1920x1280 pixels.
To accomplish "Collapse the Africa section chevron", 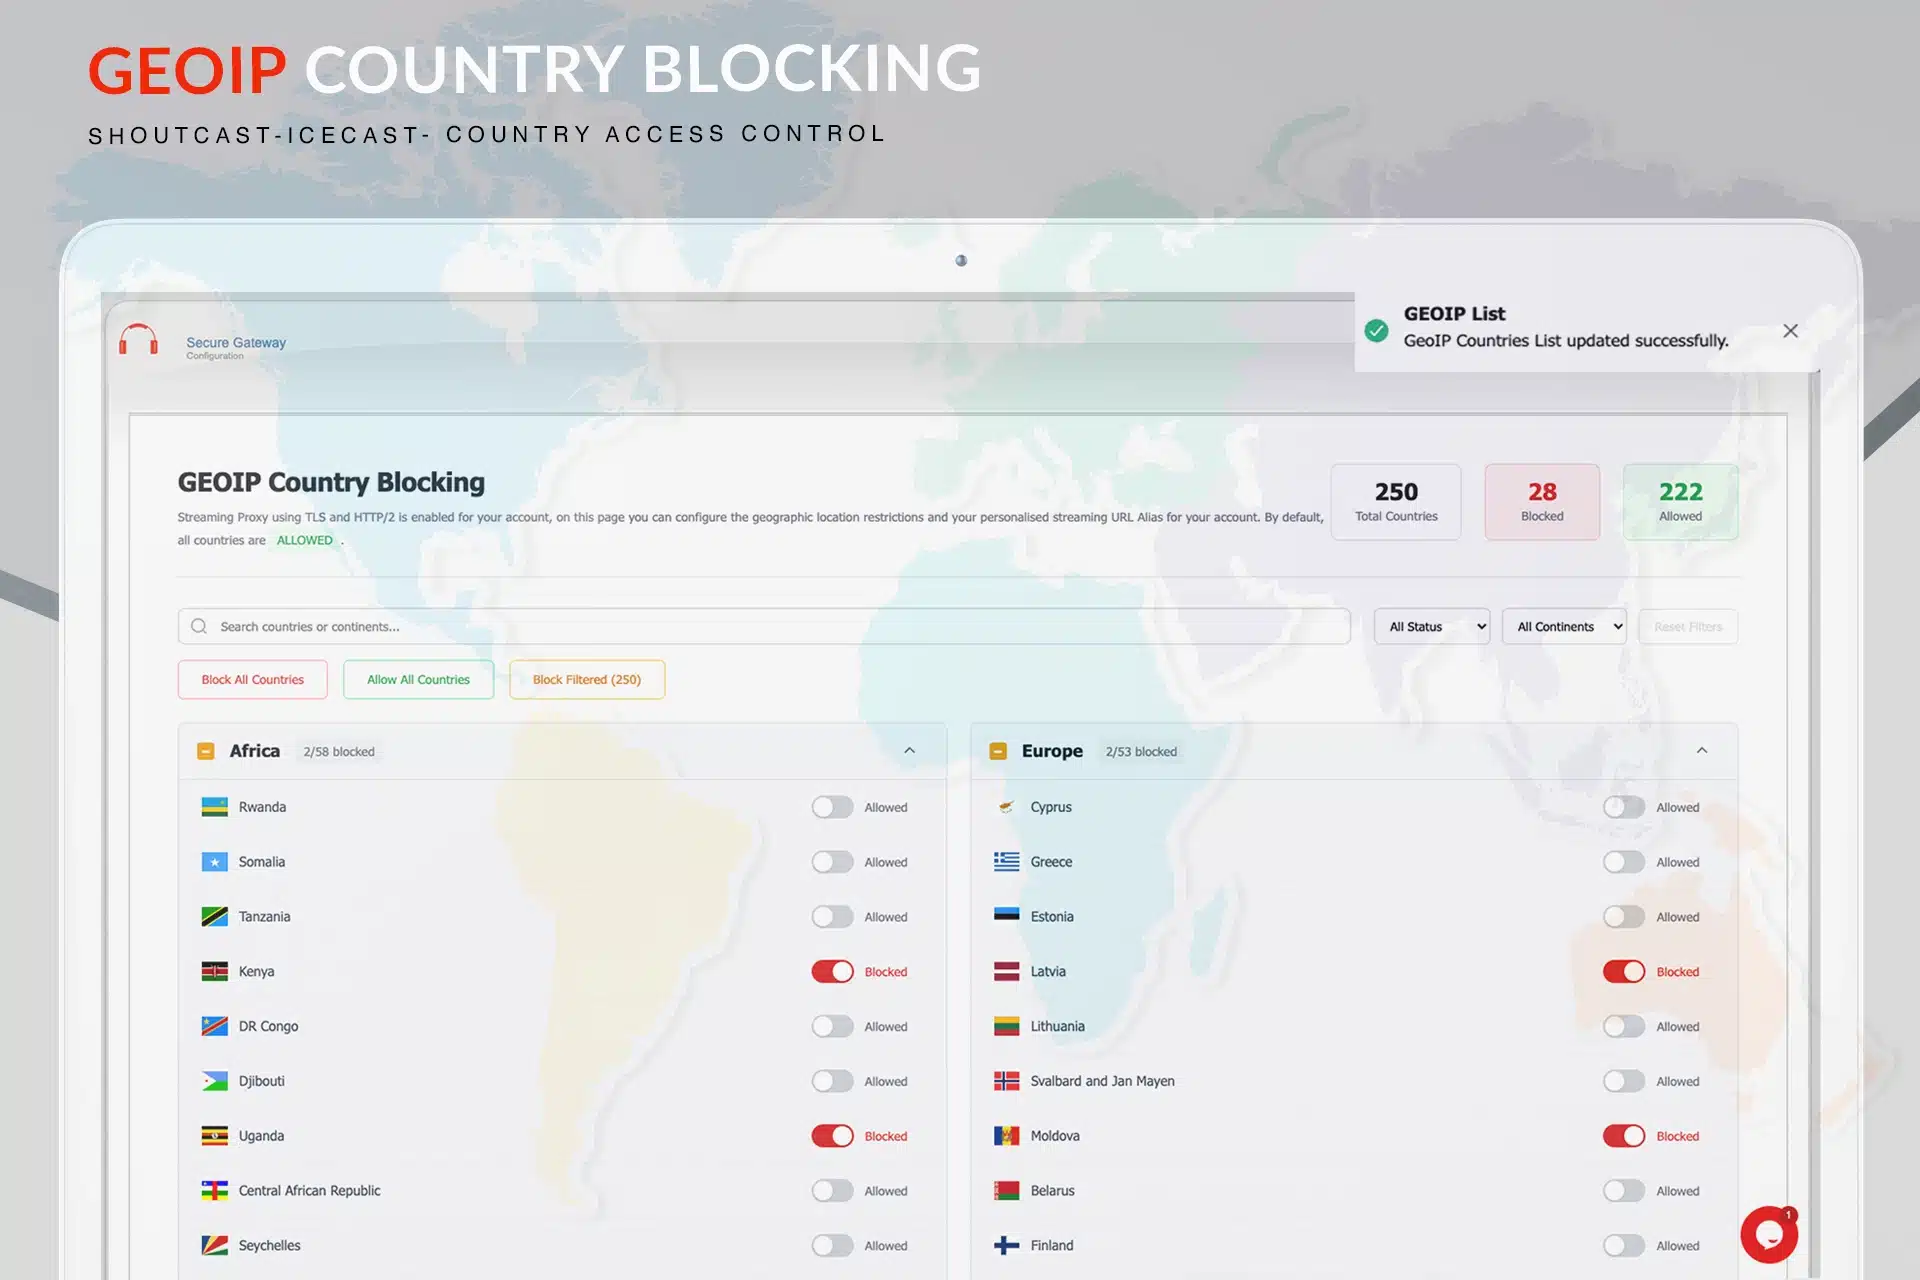I will [909, 751].
